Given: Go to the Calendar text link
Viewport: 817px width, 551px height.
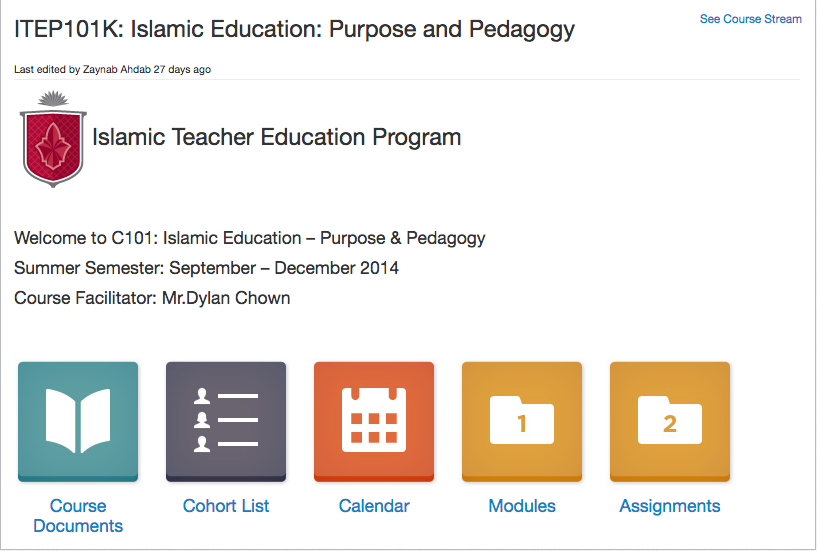Looking at the screenshot, I should coord(374,506).
